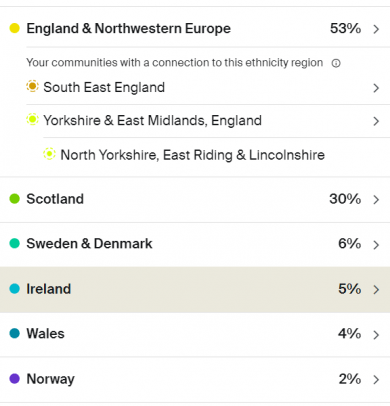Screen dimensions: 390x406
Task: Click the North Yorkshire sub-community dotted icon
Action: pos(49,154)
